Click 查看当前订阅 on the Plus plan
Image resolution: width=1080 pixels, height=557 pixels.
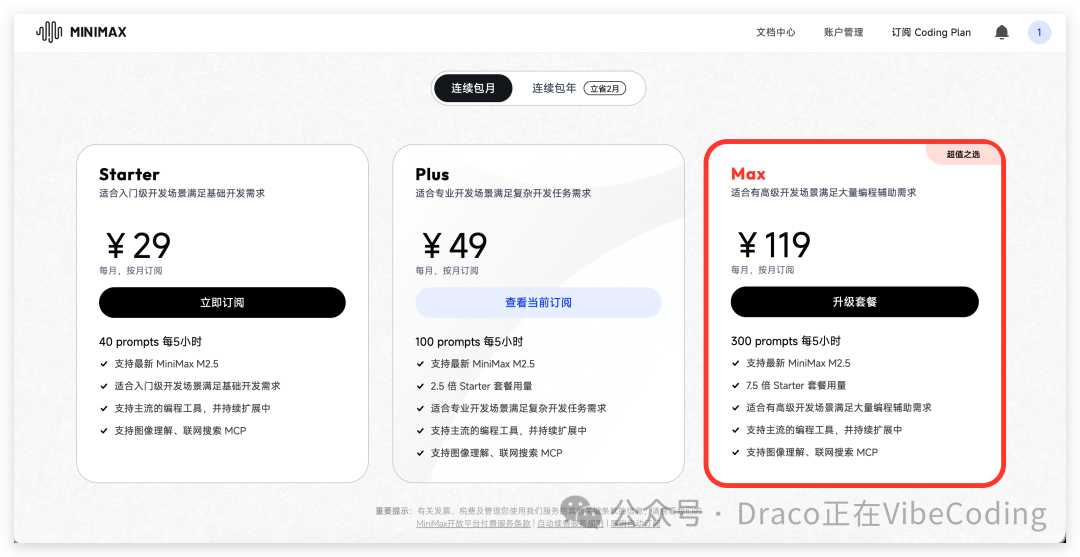538,302
